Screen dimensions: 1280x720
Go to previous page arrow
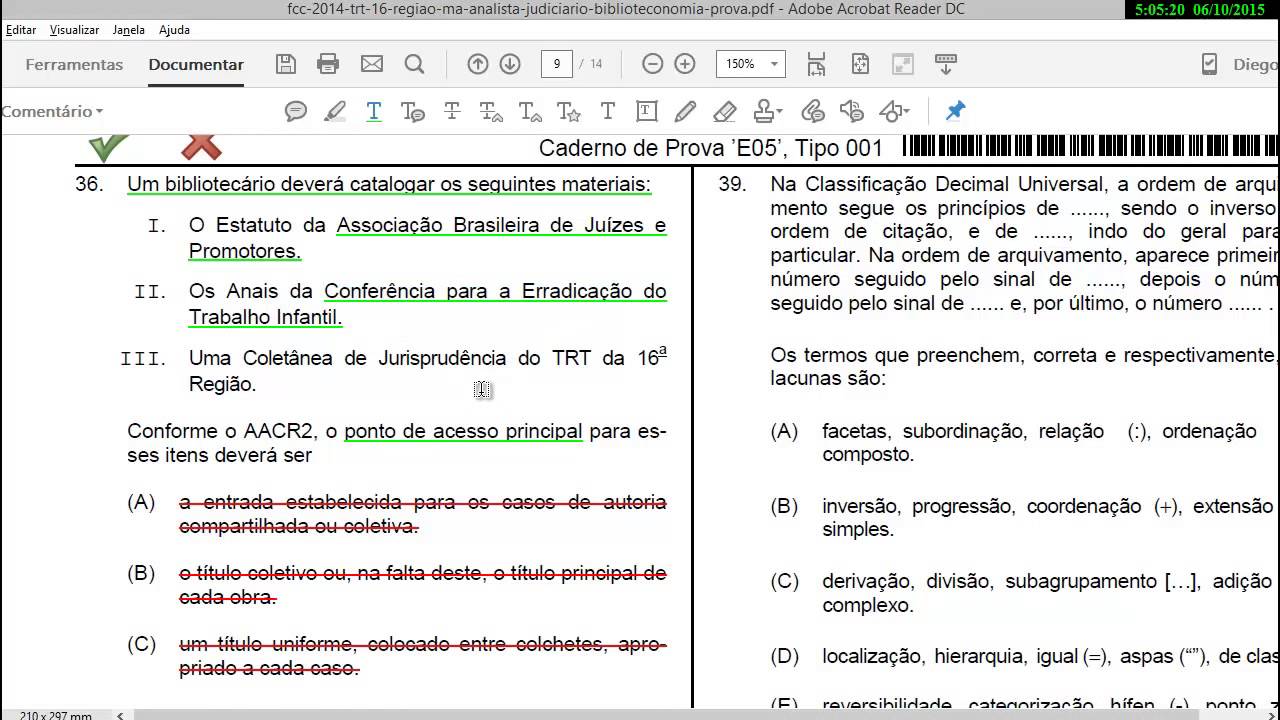(478, 64)
